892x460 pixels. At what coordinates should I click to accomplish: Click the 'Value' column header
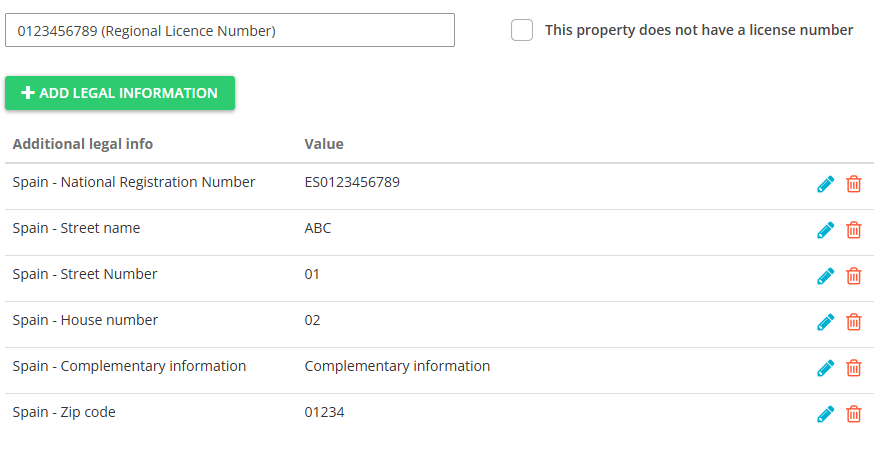click(324, 144)
